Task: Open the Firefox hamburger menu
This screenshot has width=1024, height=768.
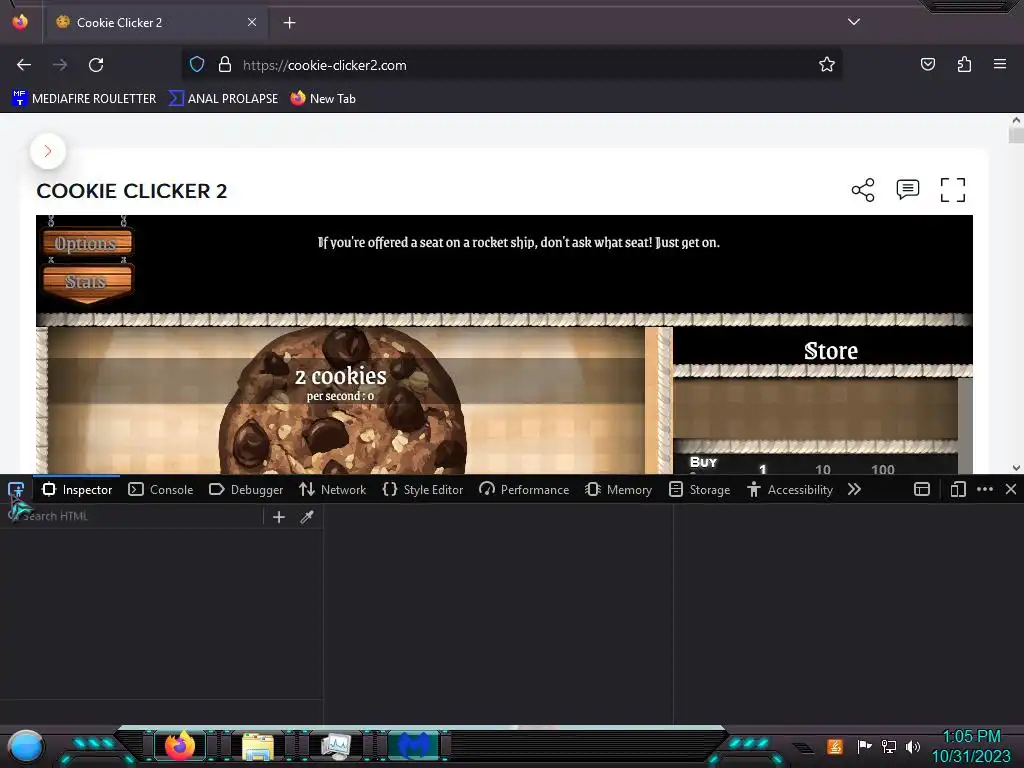Action: (1000, 64)
